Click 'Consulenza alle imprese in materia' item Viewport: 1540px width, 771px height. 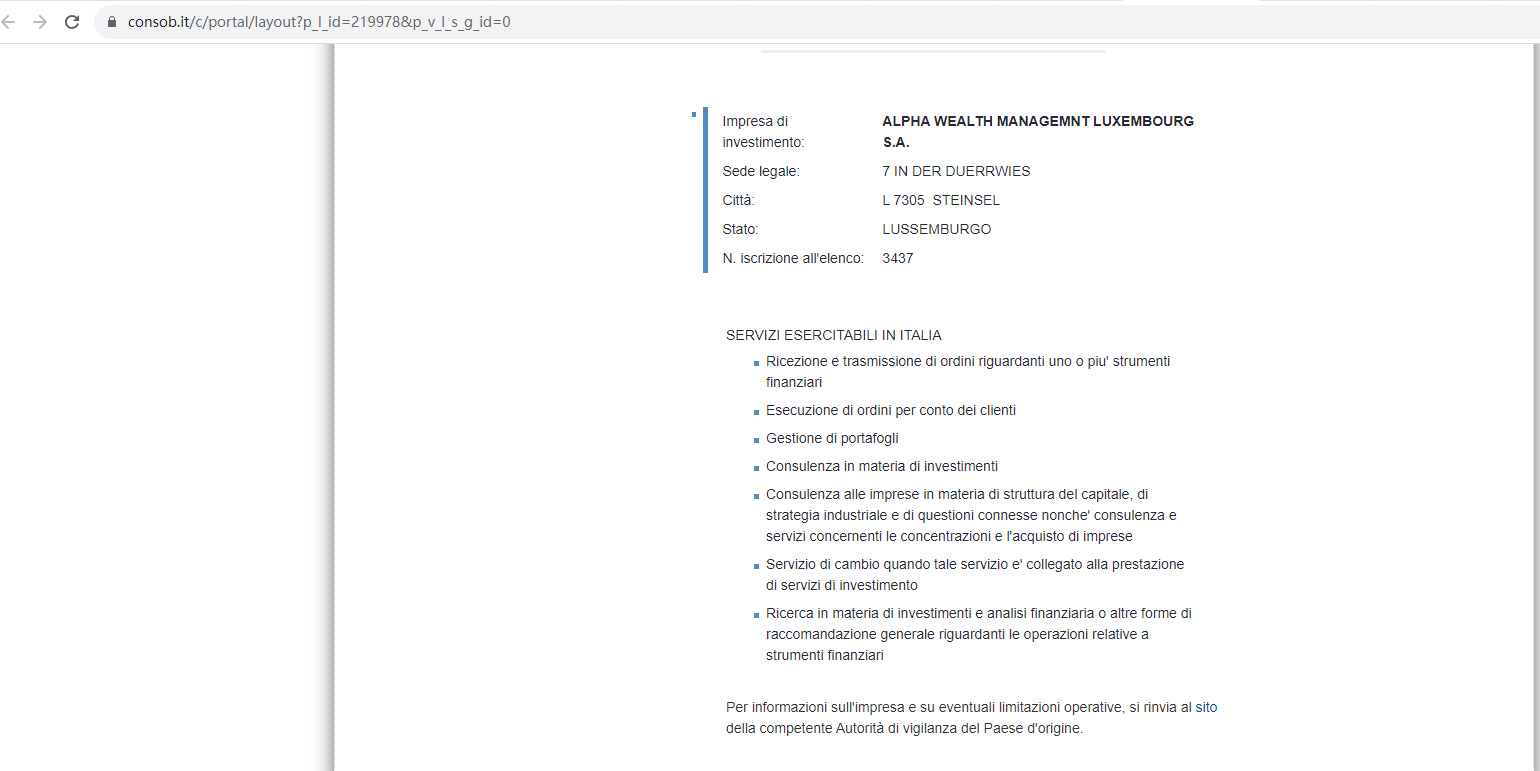(x=971, y=515)
